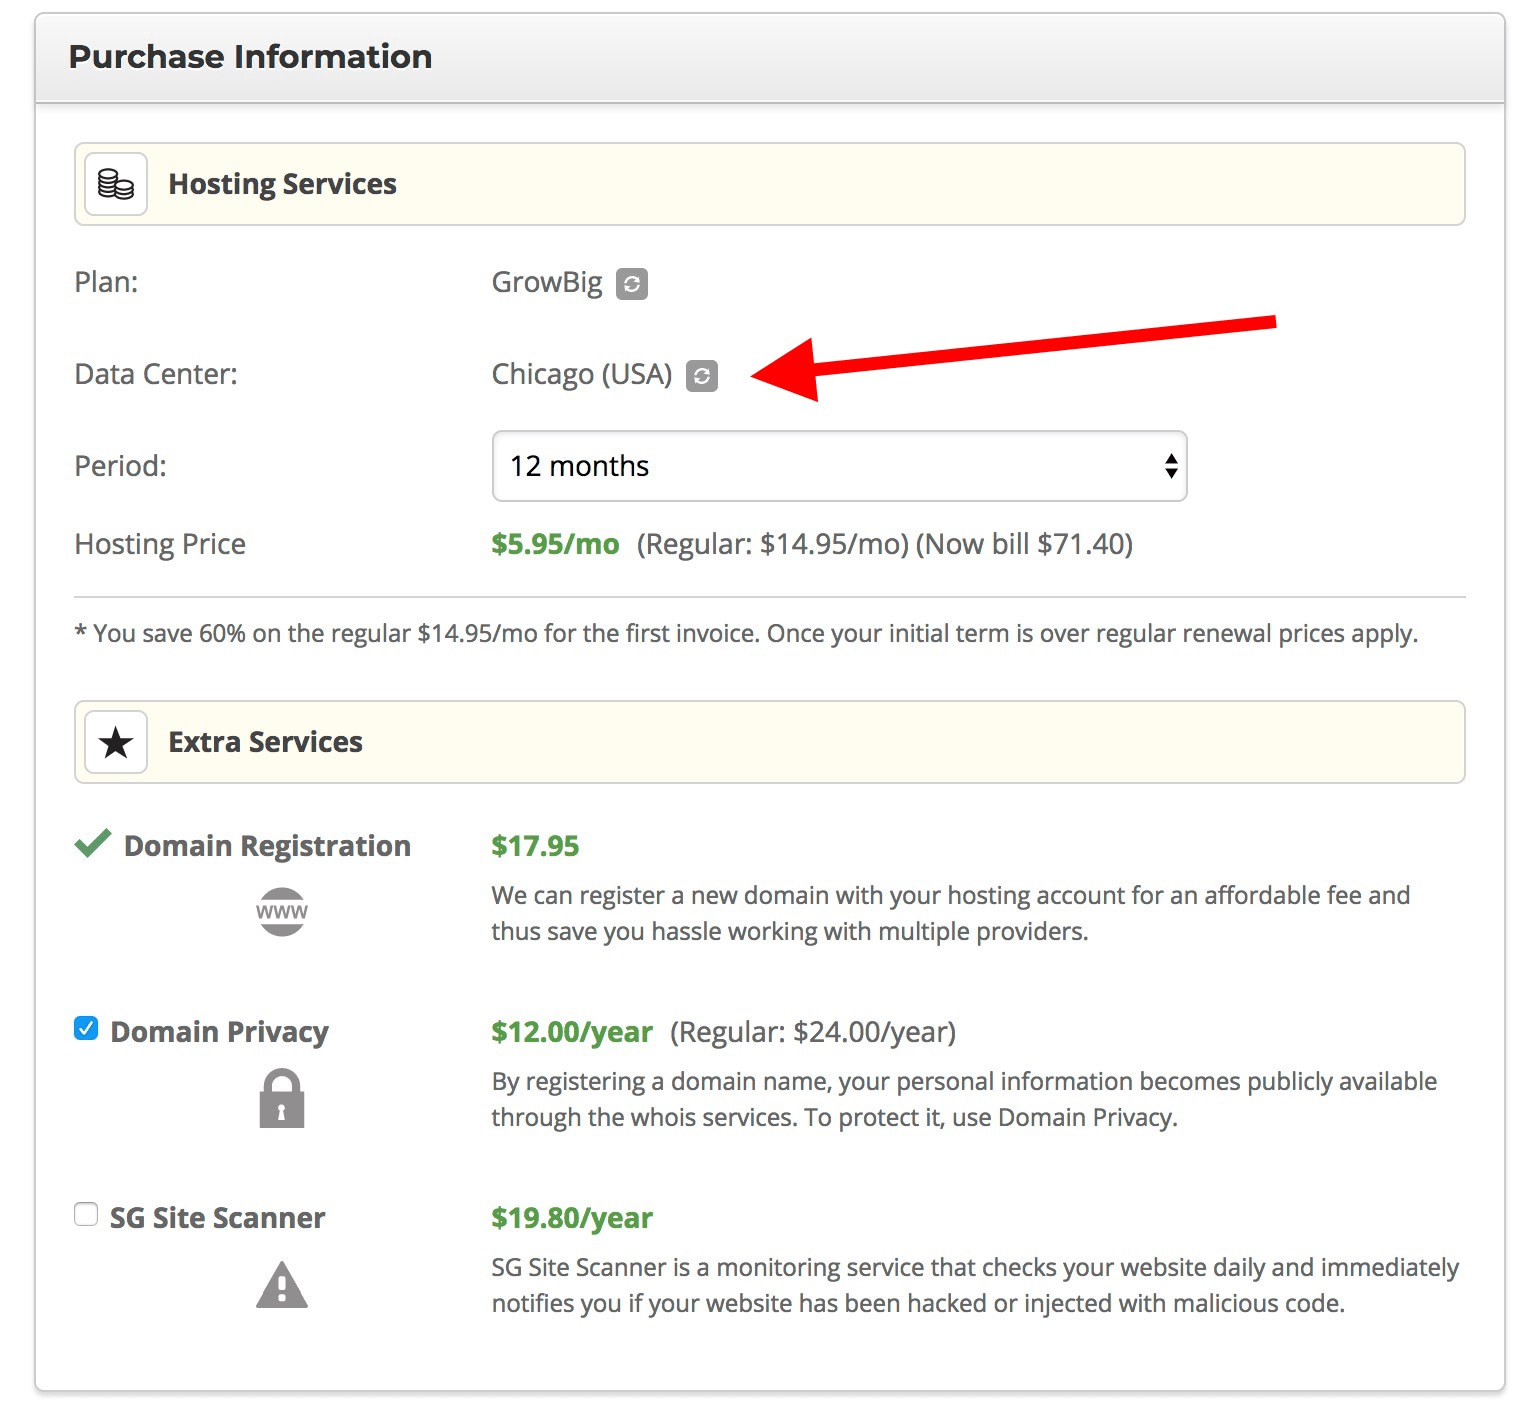Screen dimensions: 1538x1424
Task: Click the Domain Registration label
Action: pyautogui.click(x=267, y=846)
